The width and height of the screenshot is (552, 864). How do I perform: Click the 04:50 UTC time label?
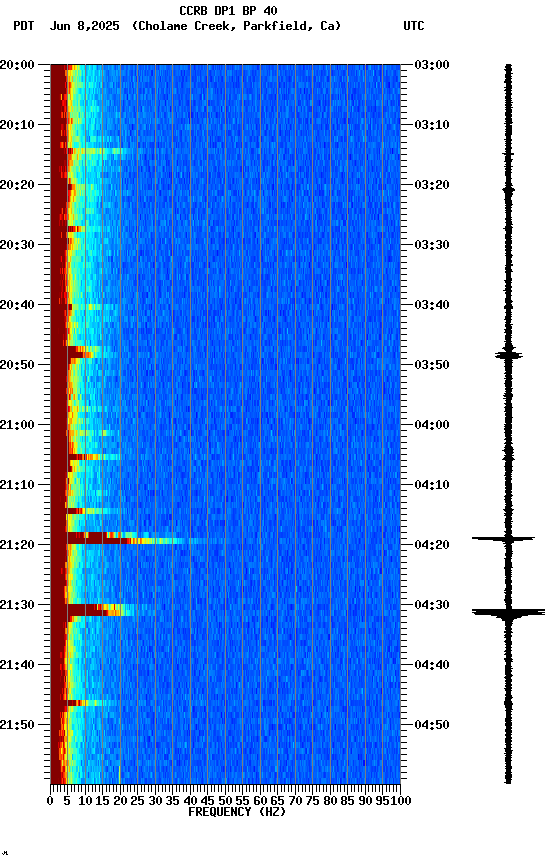coord(432,725)
